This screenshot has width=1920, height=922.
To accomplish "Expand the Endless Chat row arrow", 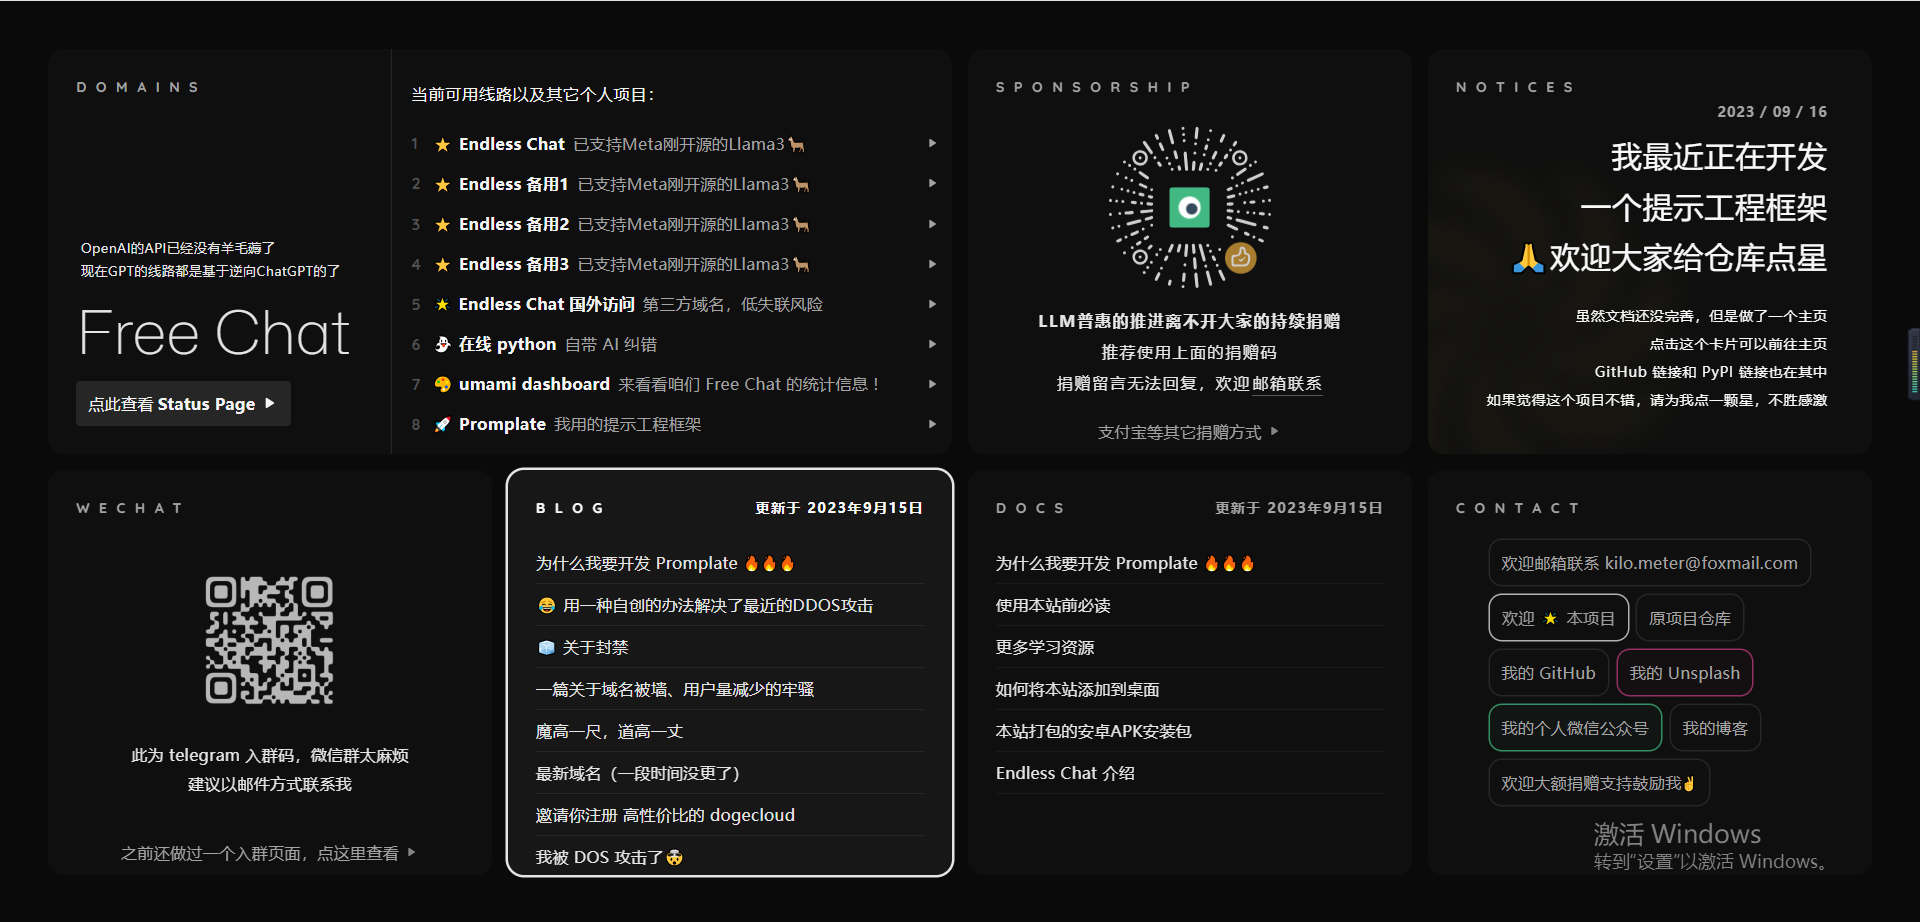I will point(932,144).
